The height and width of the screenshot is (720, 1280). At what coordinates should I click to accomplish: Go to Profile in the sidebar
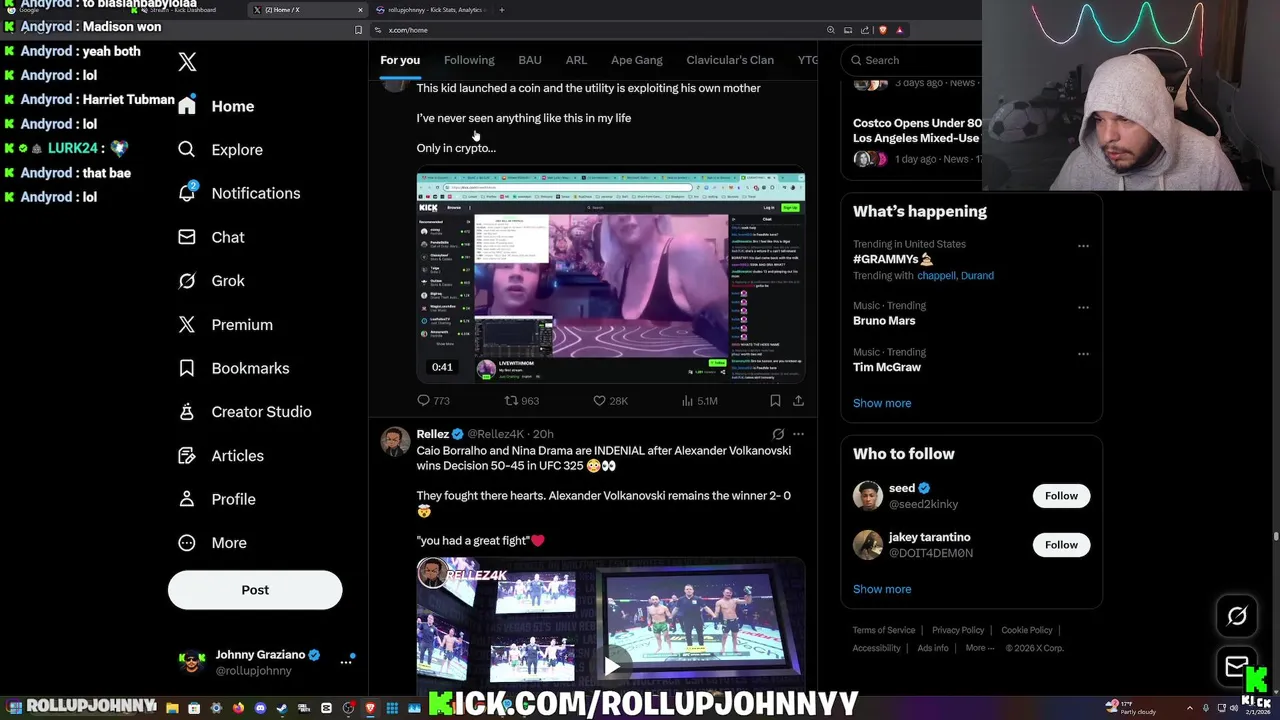pos(216,499)
